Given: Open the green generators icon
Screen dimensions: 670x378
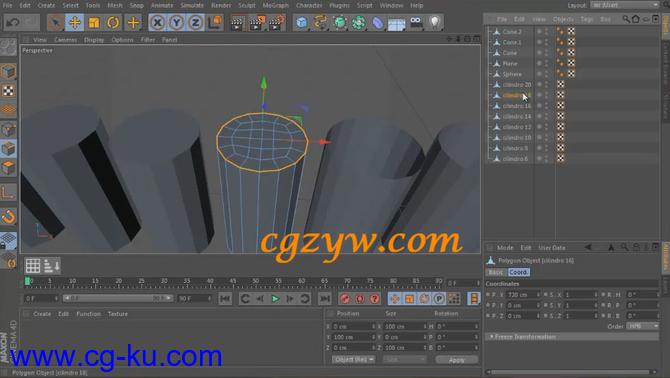Looking at the screenshot, I should (340, 23).
